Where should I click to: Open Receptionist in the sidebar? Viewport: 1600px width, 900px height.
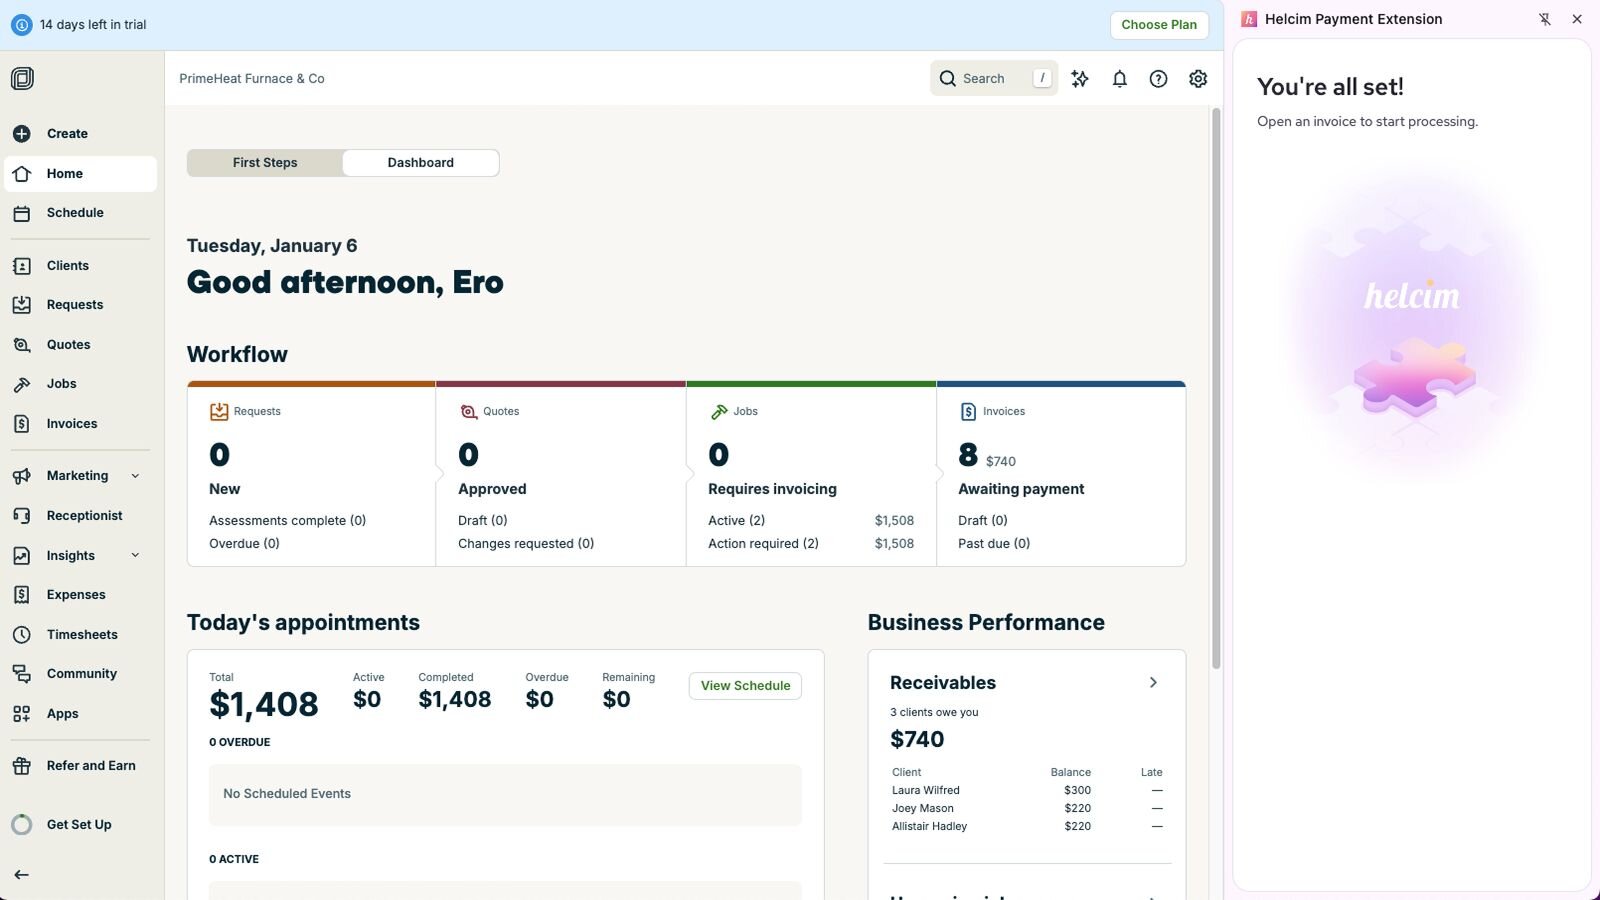pos(84,516)
